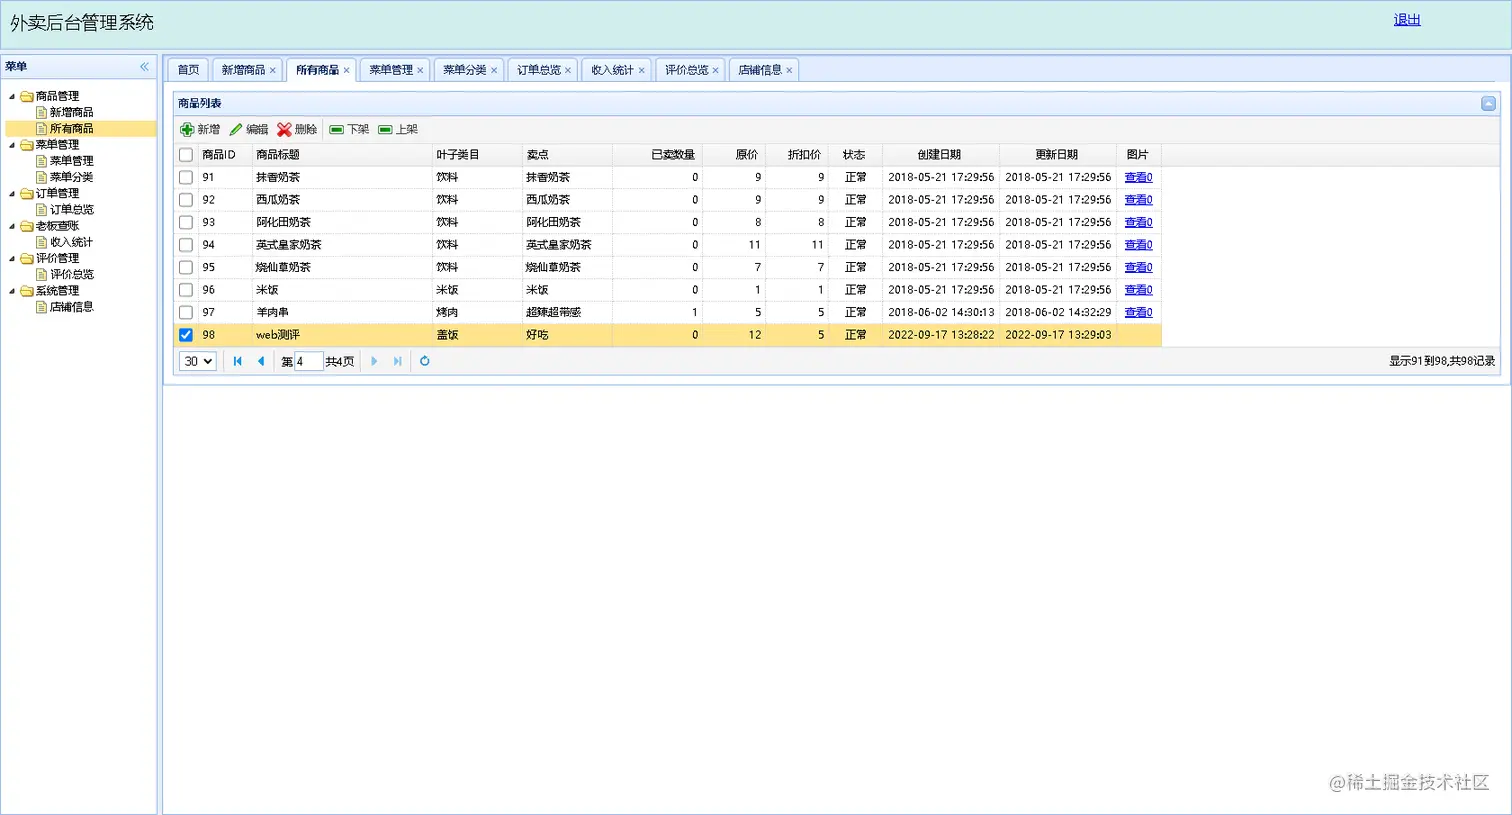Switch to the 订单总览 tab

(539, 70)
